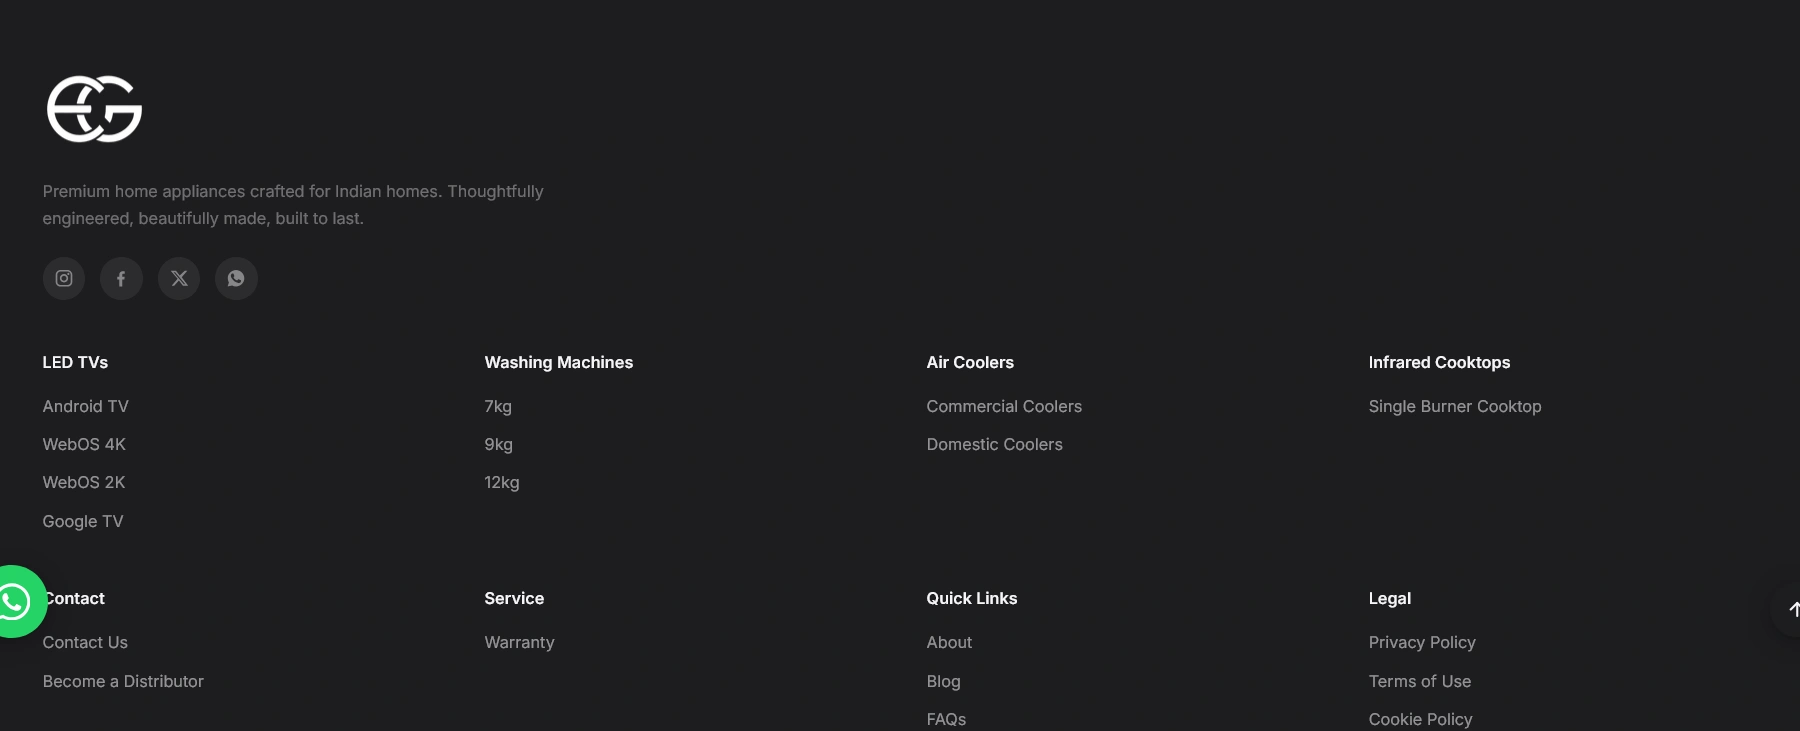1800x731 pixels.
Task: Open the 9kg washing machines link
Action: tap(499, 444)
